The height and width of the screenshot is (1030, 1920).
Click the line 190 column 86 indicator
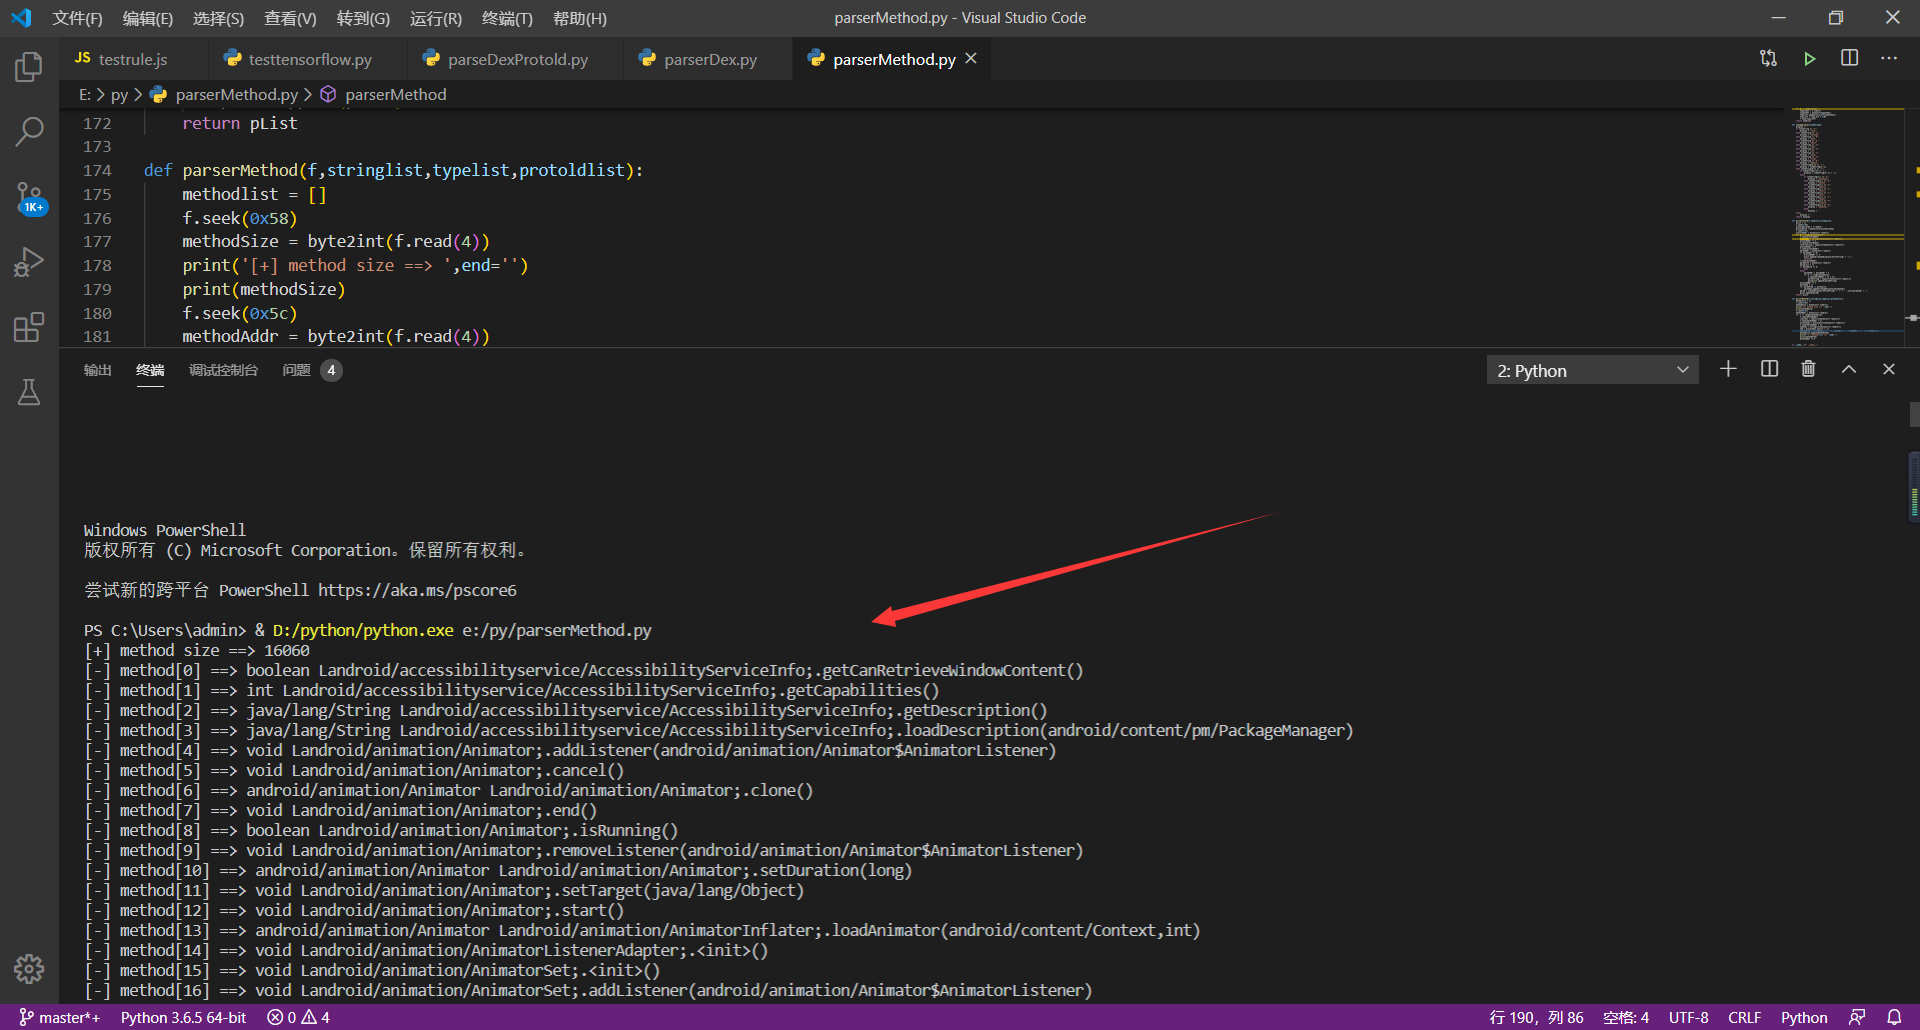tap(1536, 1017)
